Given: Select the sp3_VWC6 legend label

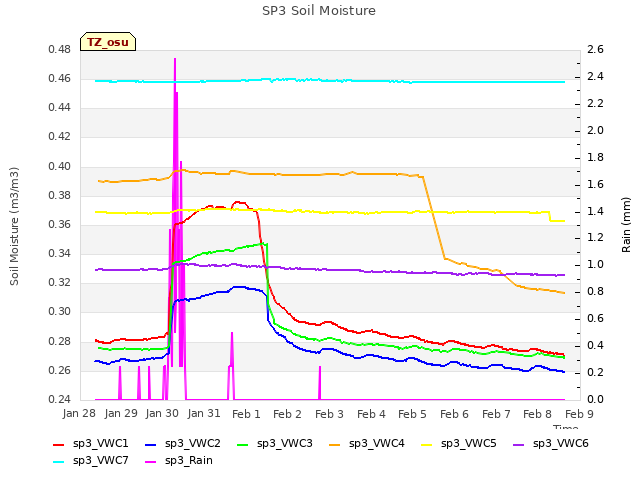Looking at the screenshot, I should (x=560, y=444).
